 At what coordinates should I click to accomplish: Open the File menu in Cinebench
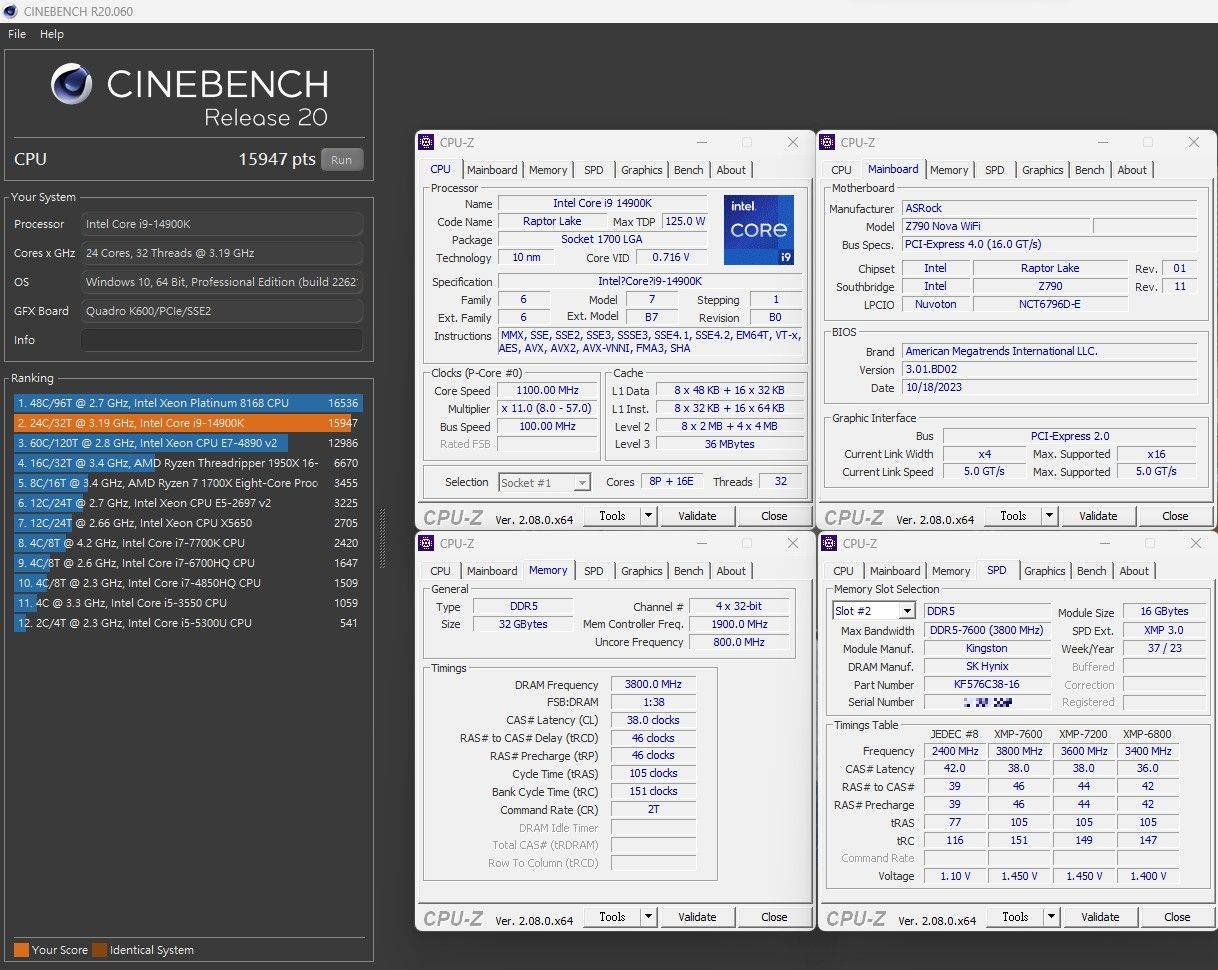point(17,34)
